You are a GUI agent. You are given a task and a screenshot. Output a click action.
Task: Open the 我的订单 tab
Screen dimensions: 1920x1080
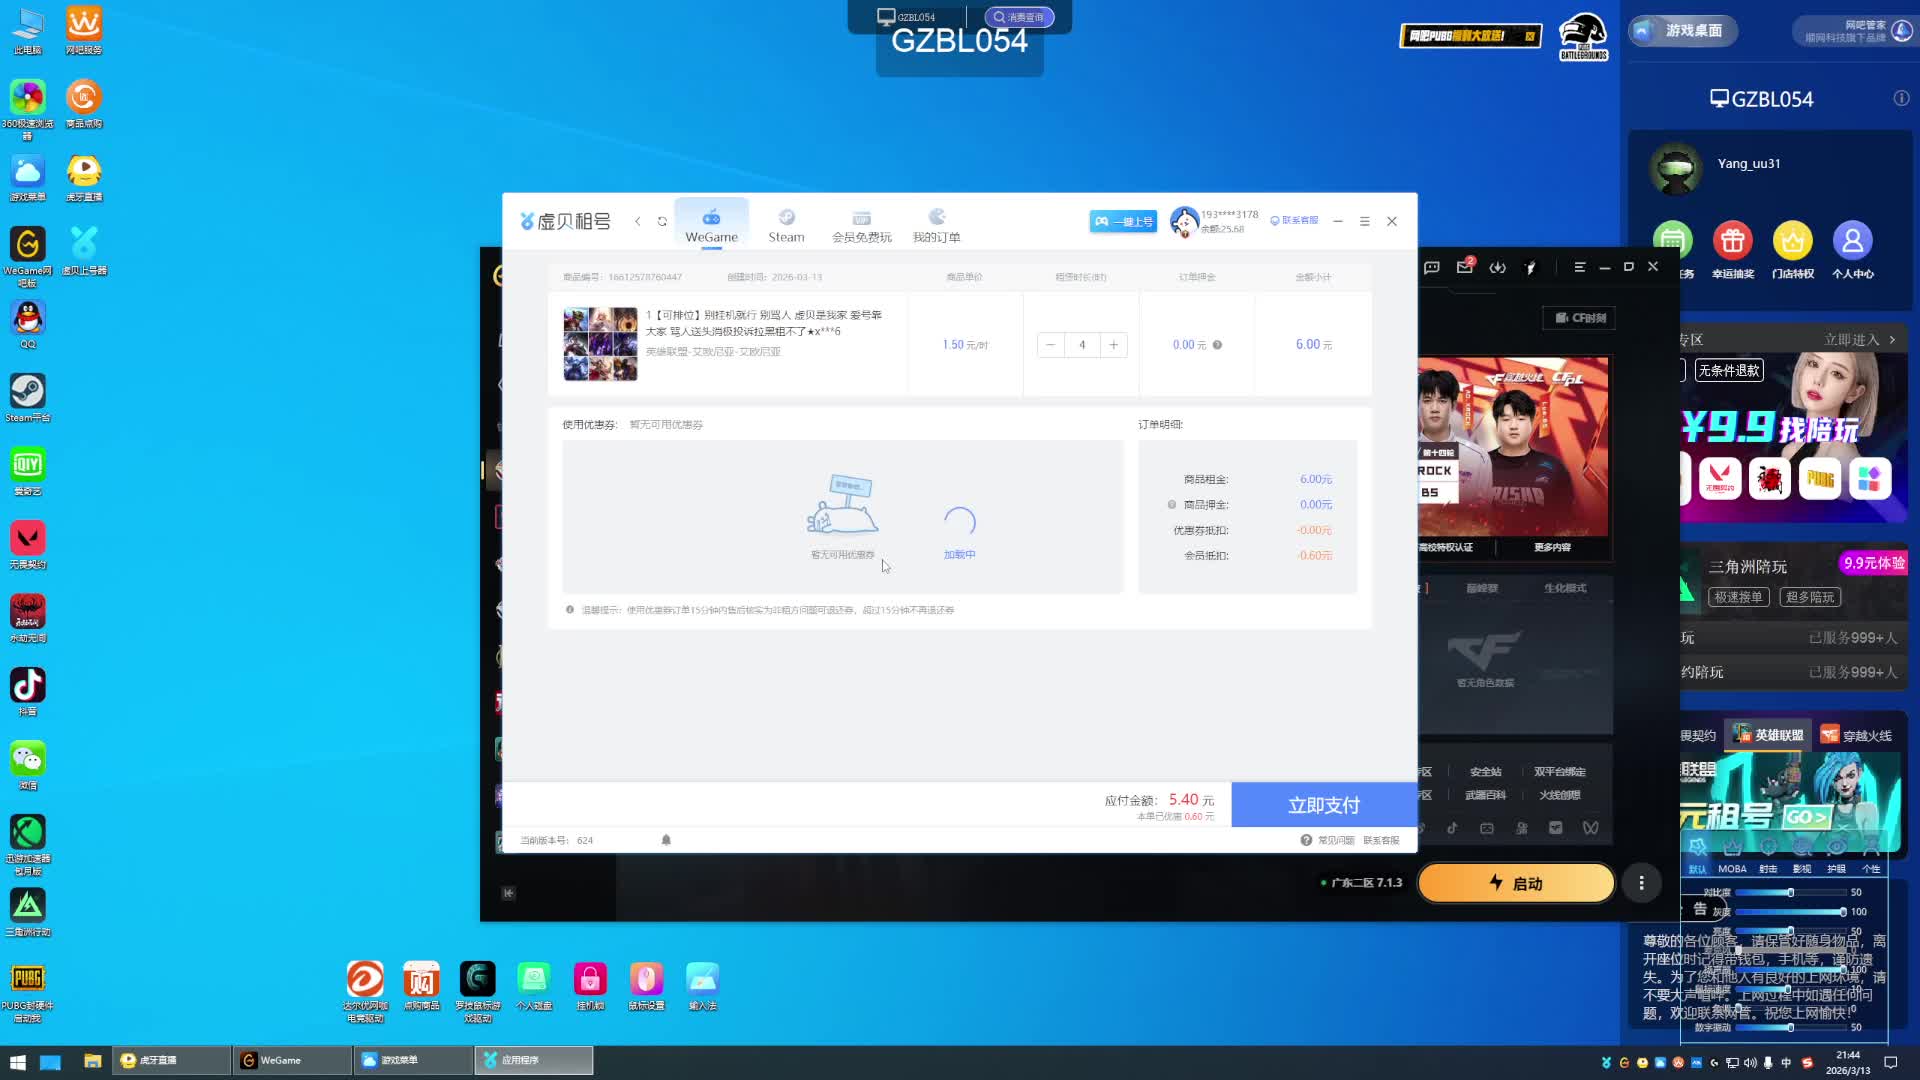click(936, 224)
